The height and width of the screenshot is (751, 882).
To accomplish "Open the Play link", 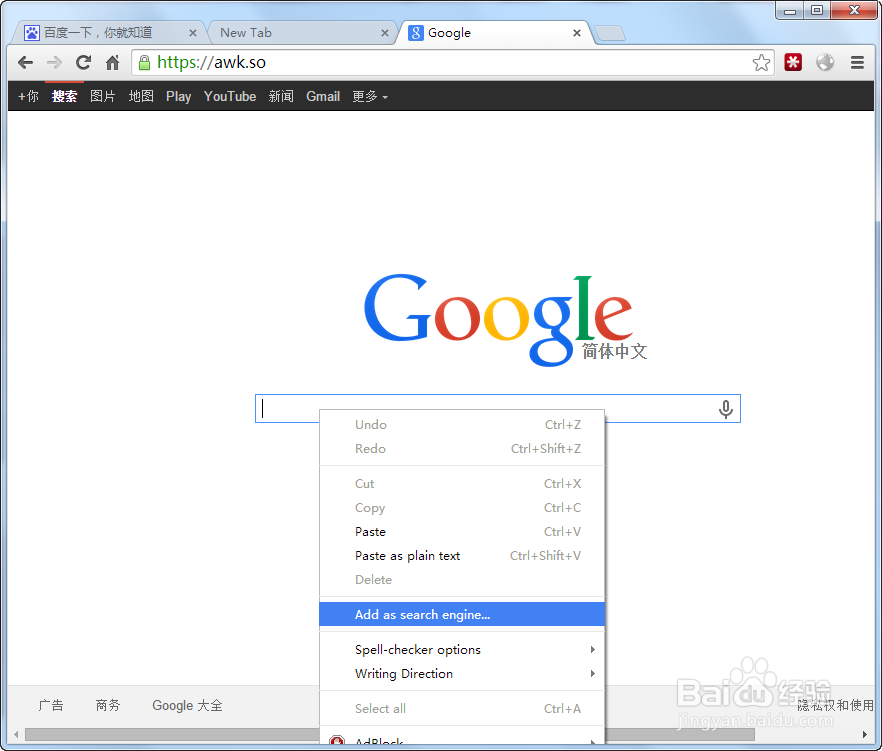I will click(178, 97).
